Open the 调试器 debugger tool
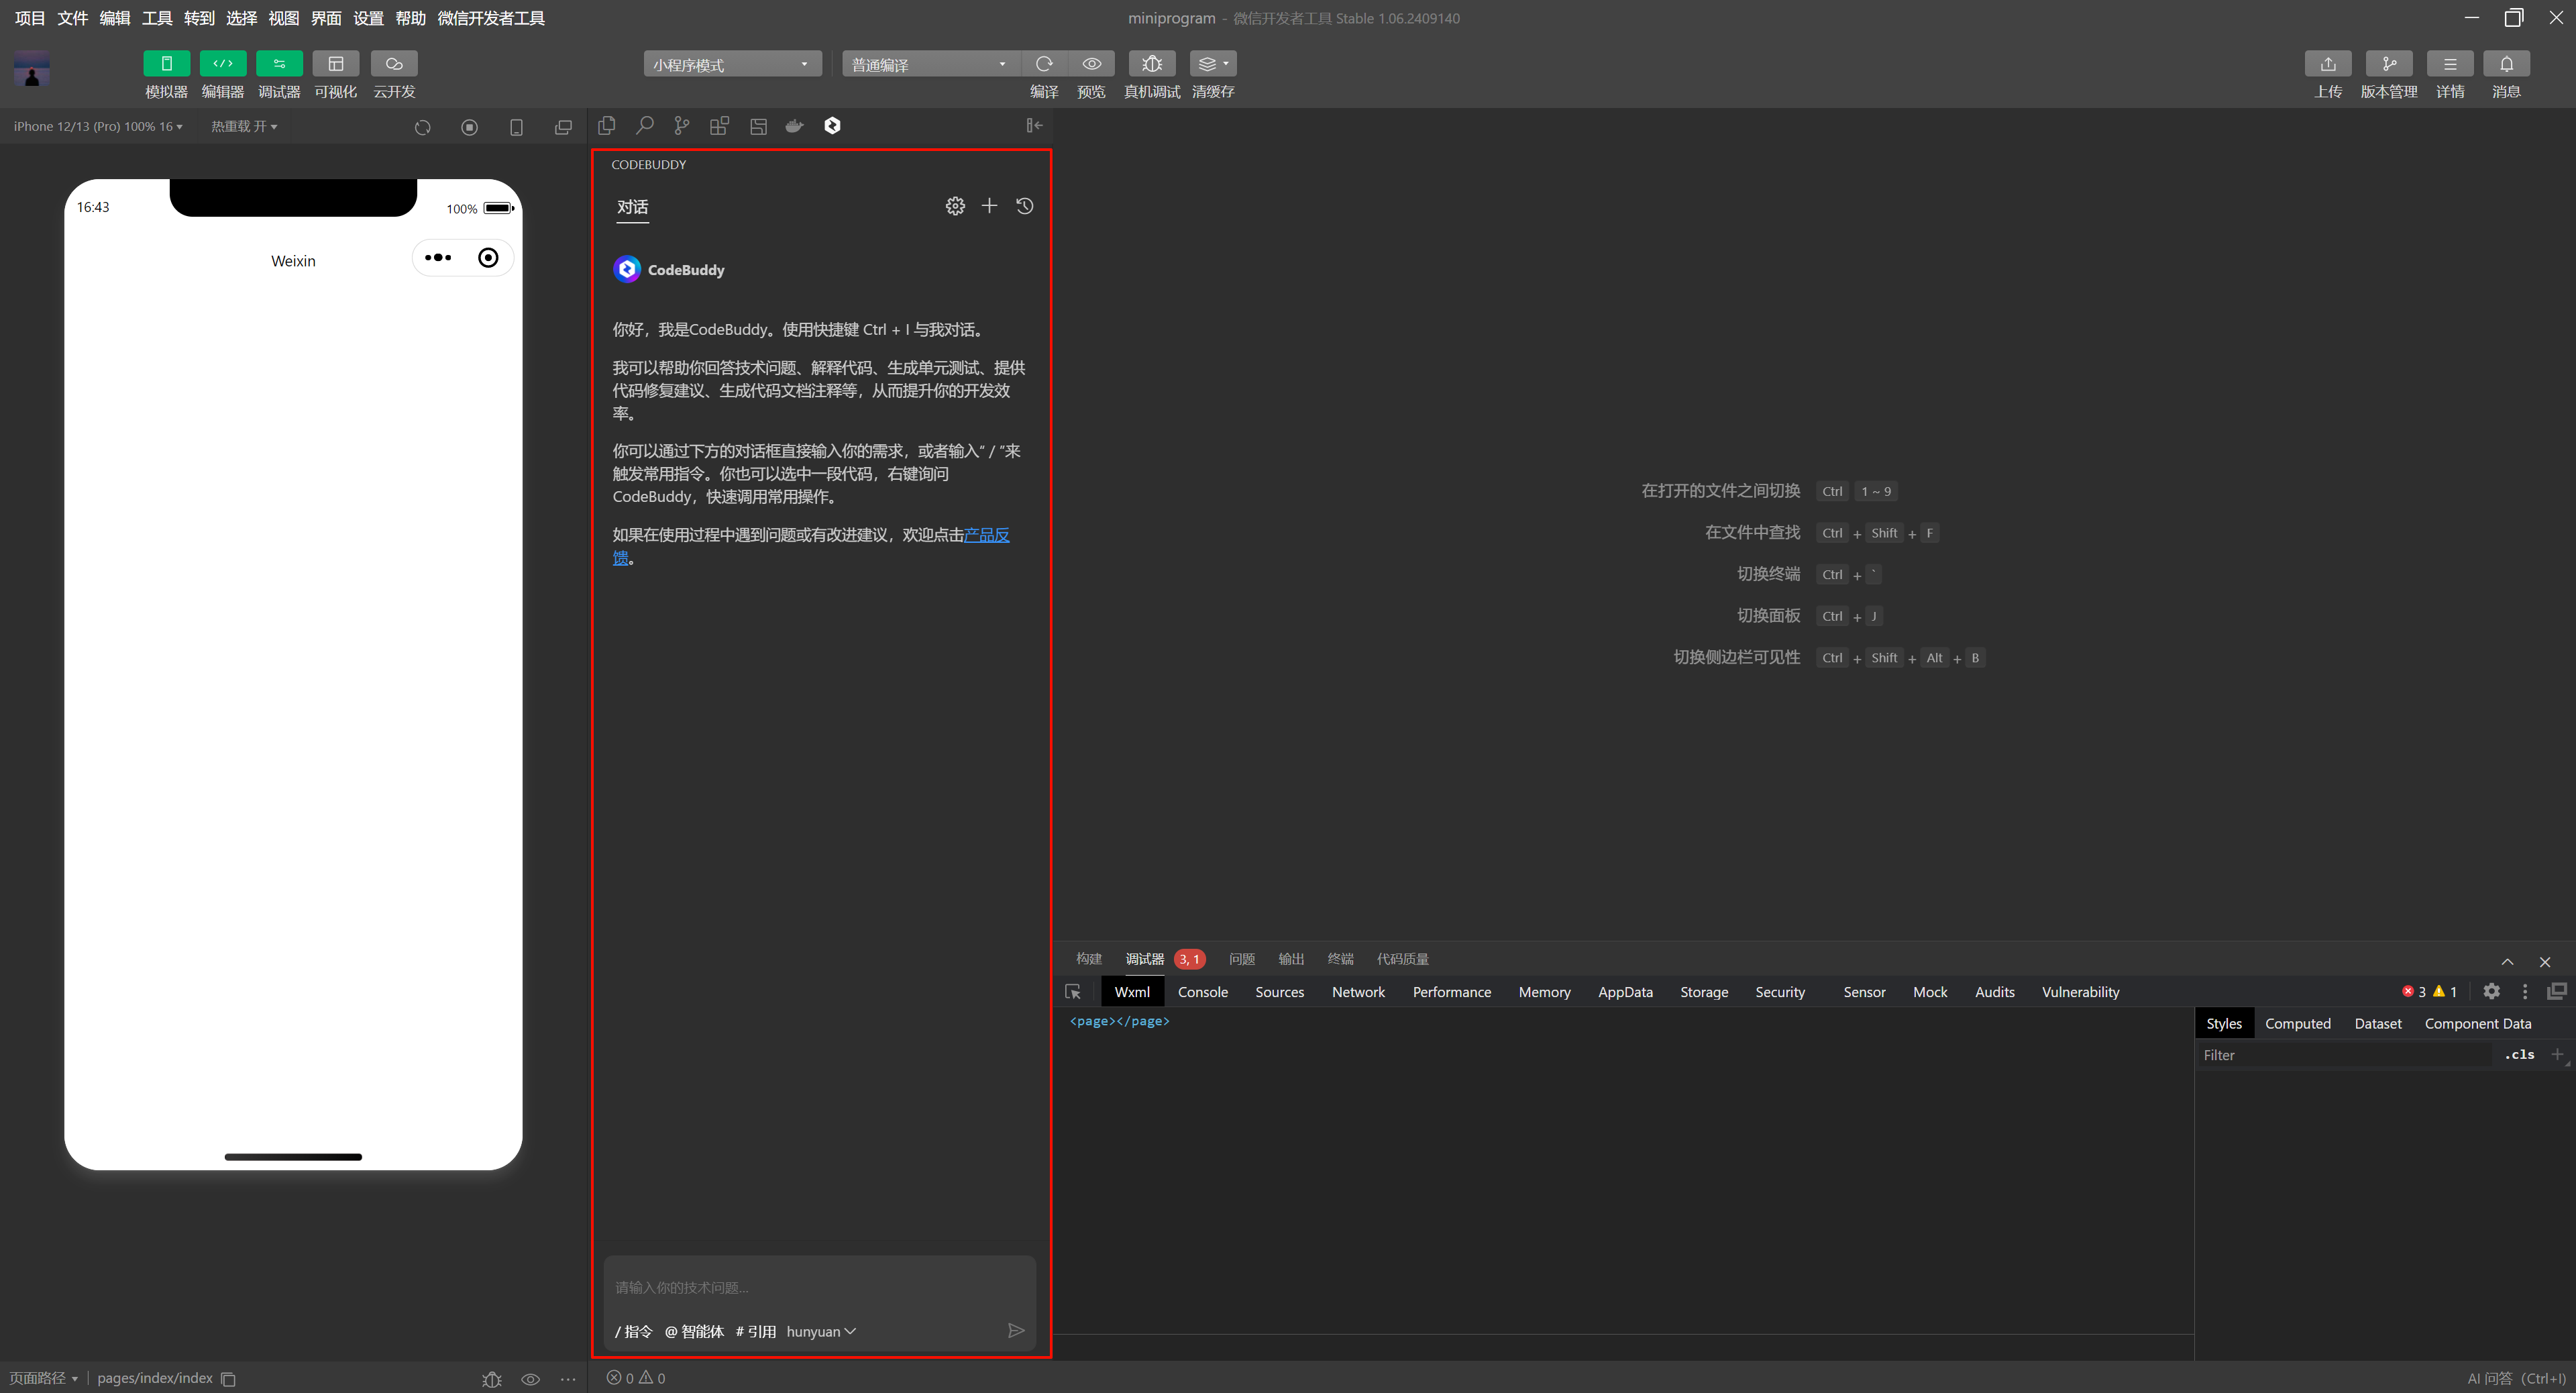Image resolution: width=2576 pixels, height=1393 pixels. pos(279,74)
